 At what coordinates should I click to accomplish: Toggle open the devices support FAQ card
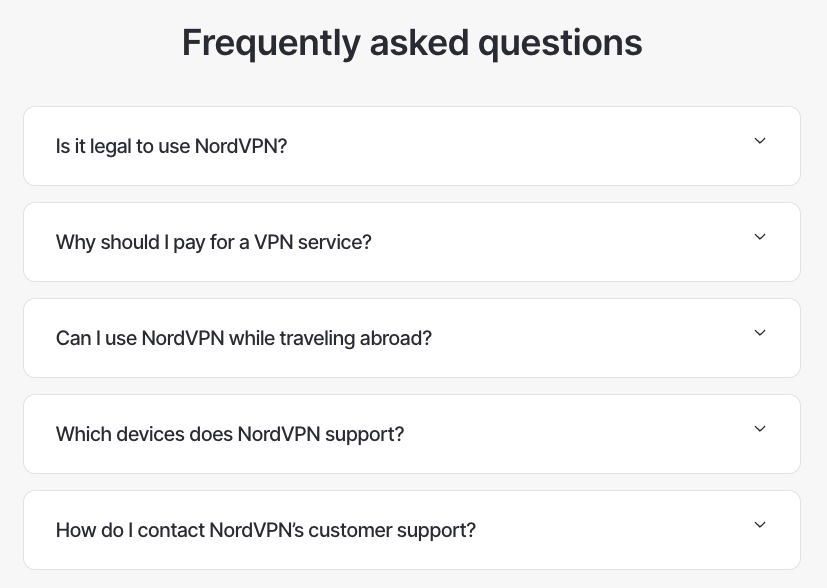412,434
